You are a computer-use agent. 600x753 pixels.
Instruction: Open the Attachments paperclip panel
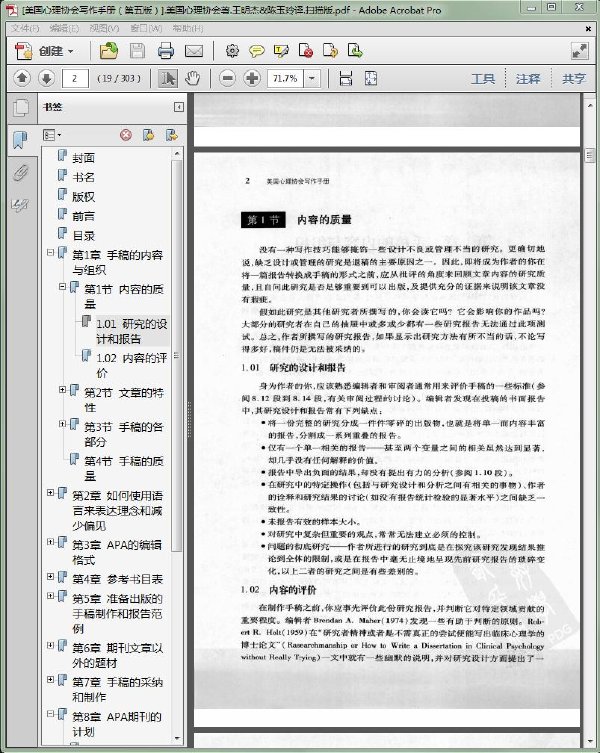(20, 172)
